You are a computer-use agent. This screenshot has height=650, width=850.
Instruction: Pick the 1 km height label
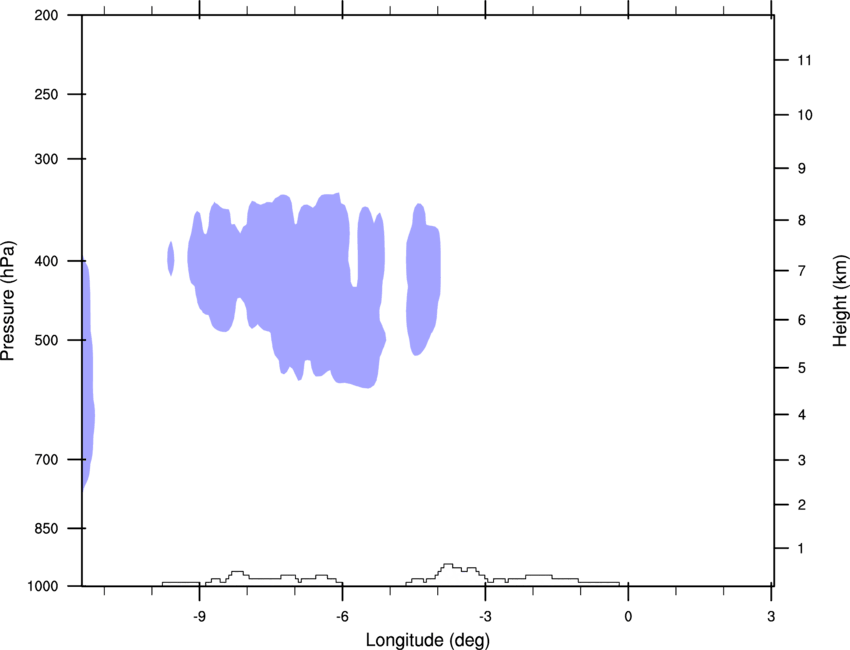[801, 549]
